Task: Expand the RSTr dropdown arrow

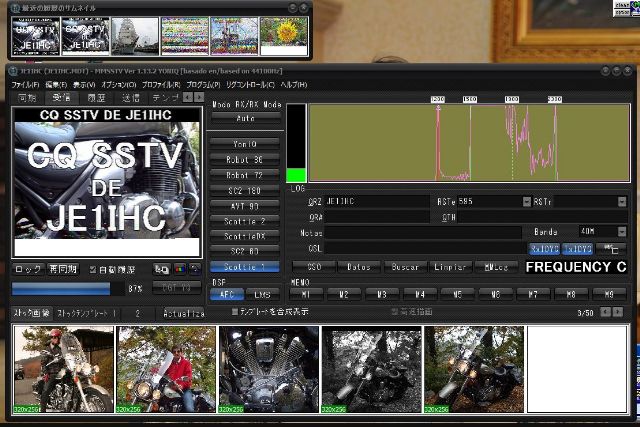Action: tap(621, 201)
